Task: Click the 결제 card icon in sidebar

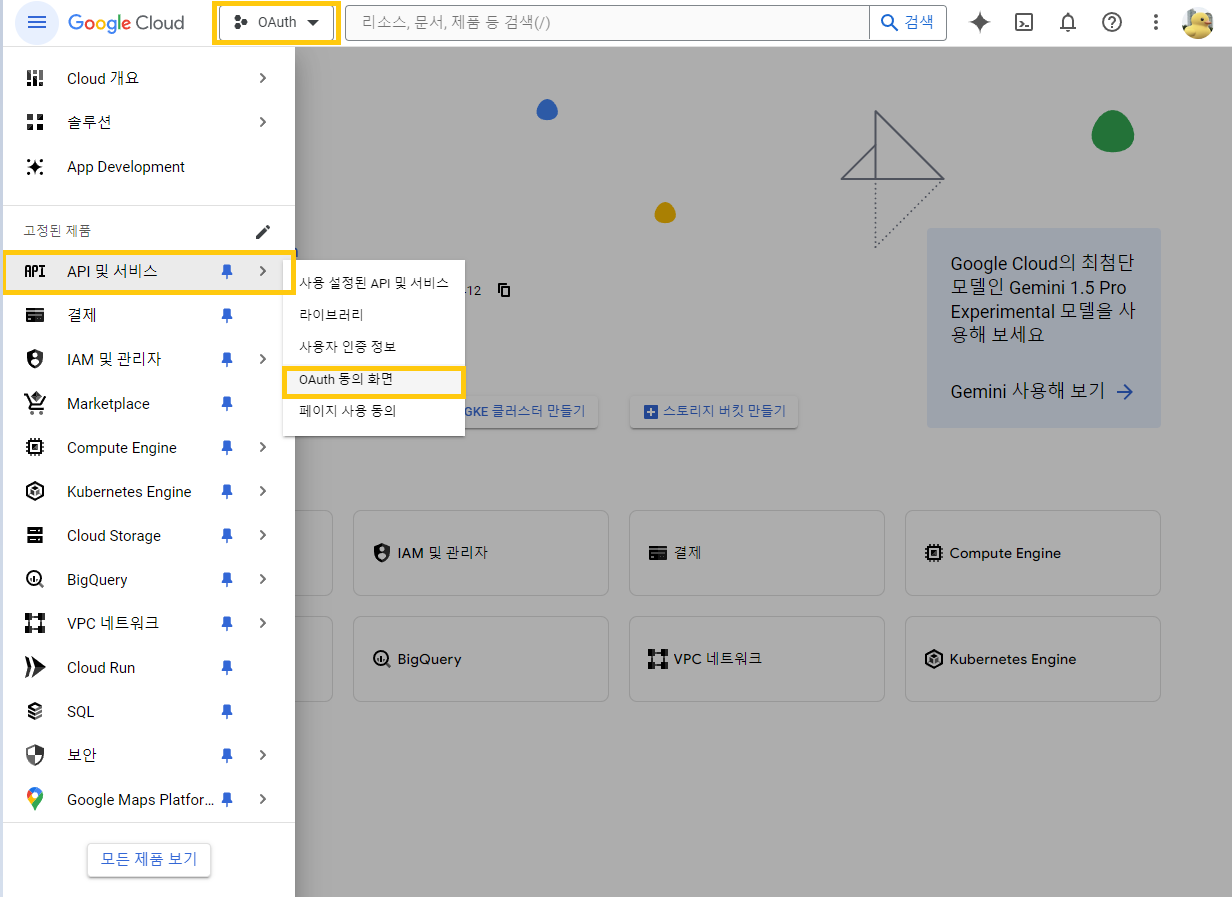Action: pos(35,315)
